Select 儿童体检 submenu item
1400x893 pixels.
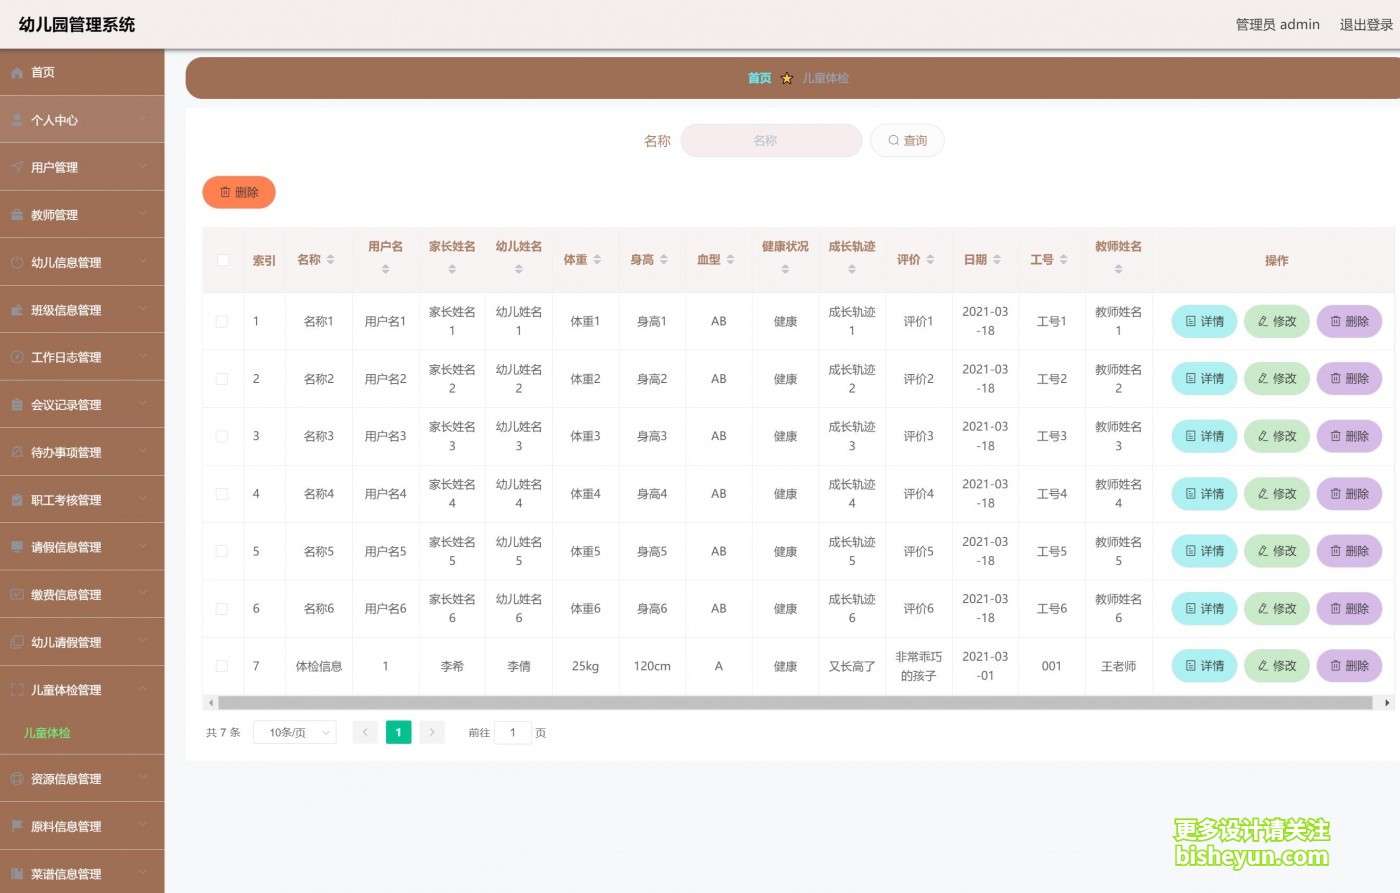(82, 733)
